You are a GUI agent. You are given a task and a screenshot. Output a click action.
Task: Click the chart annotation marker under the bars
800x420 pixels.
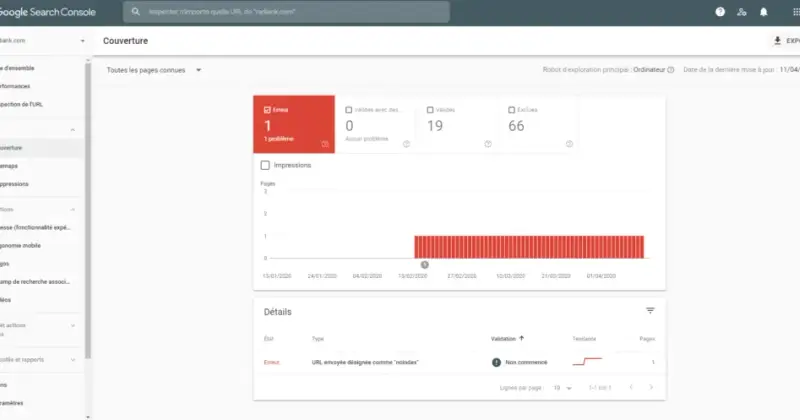(424, 264)
